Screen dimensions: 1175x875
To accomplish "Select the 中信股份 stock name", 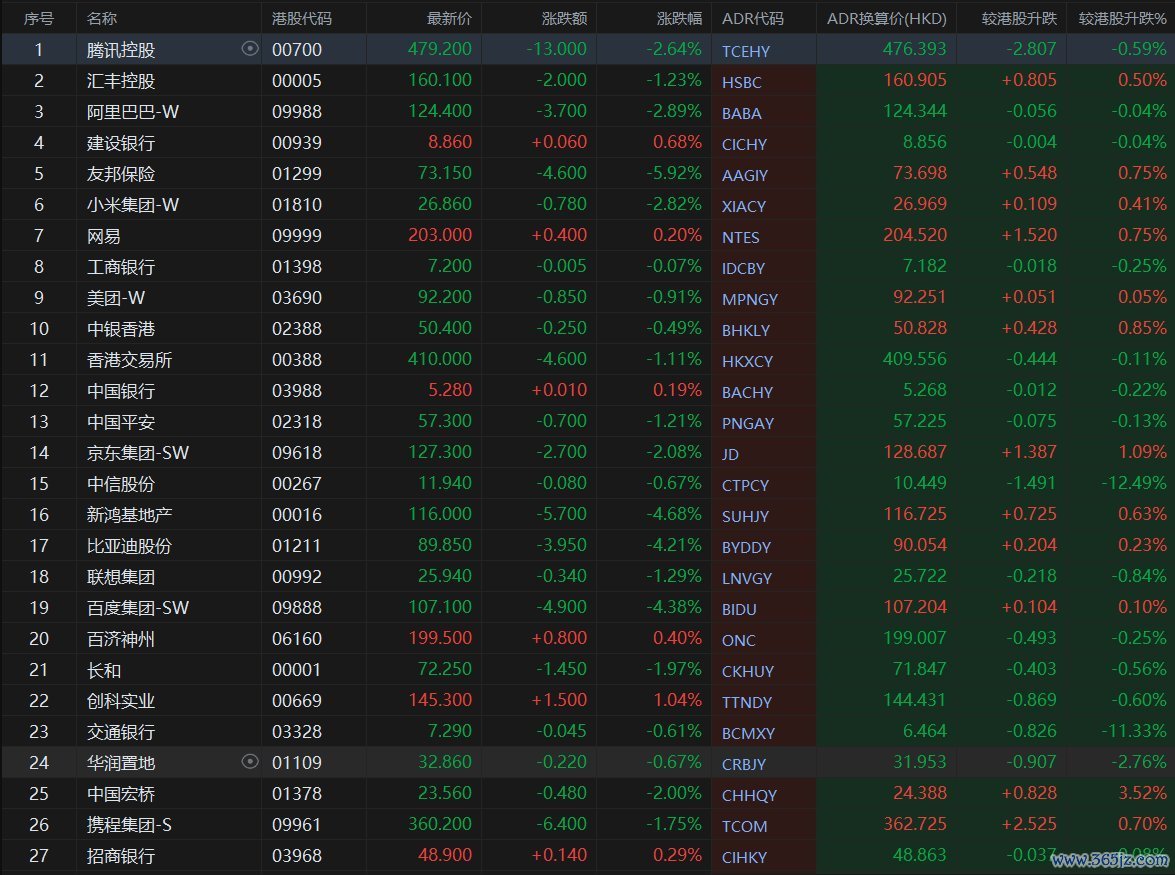I will (x=121, y=484).
